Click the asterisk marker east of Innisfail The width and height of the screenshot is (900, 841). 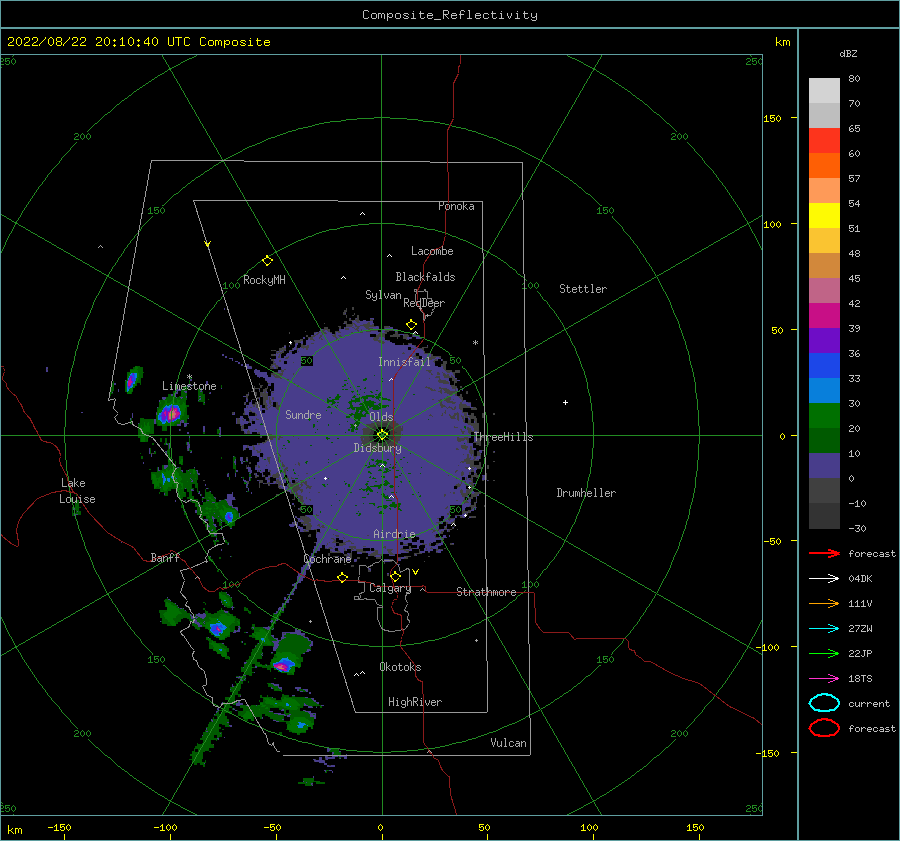(475, 343)
